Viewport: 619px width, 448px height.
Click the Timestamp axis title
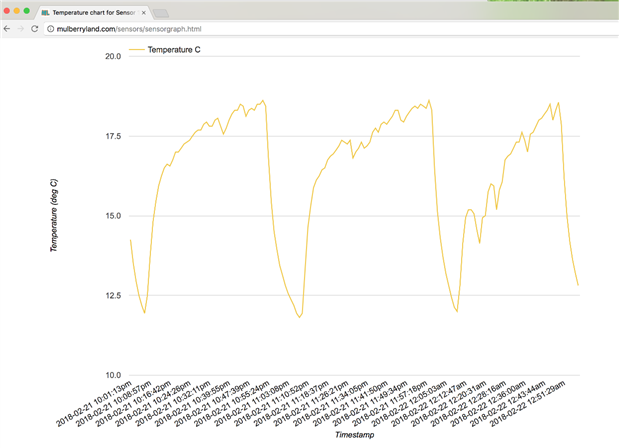355,435
